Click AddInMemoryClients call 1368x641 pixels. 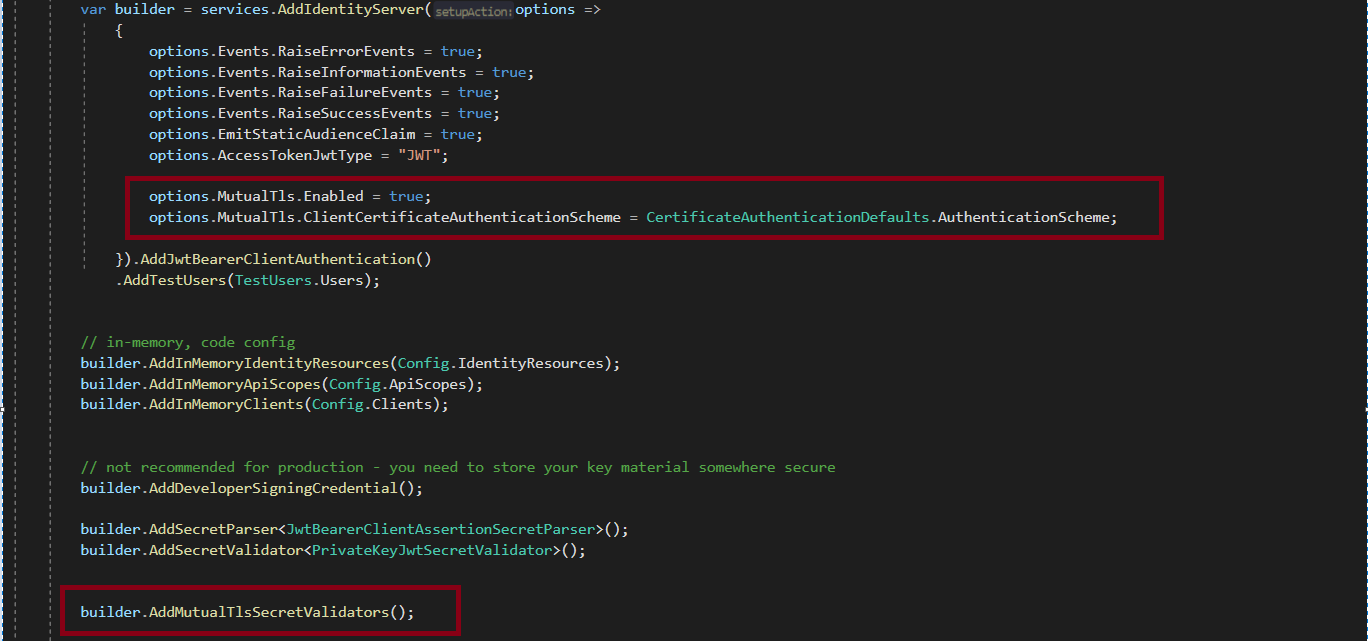tap(226, 404)
